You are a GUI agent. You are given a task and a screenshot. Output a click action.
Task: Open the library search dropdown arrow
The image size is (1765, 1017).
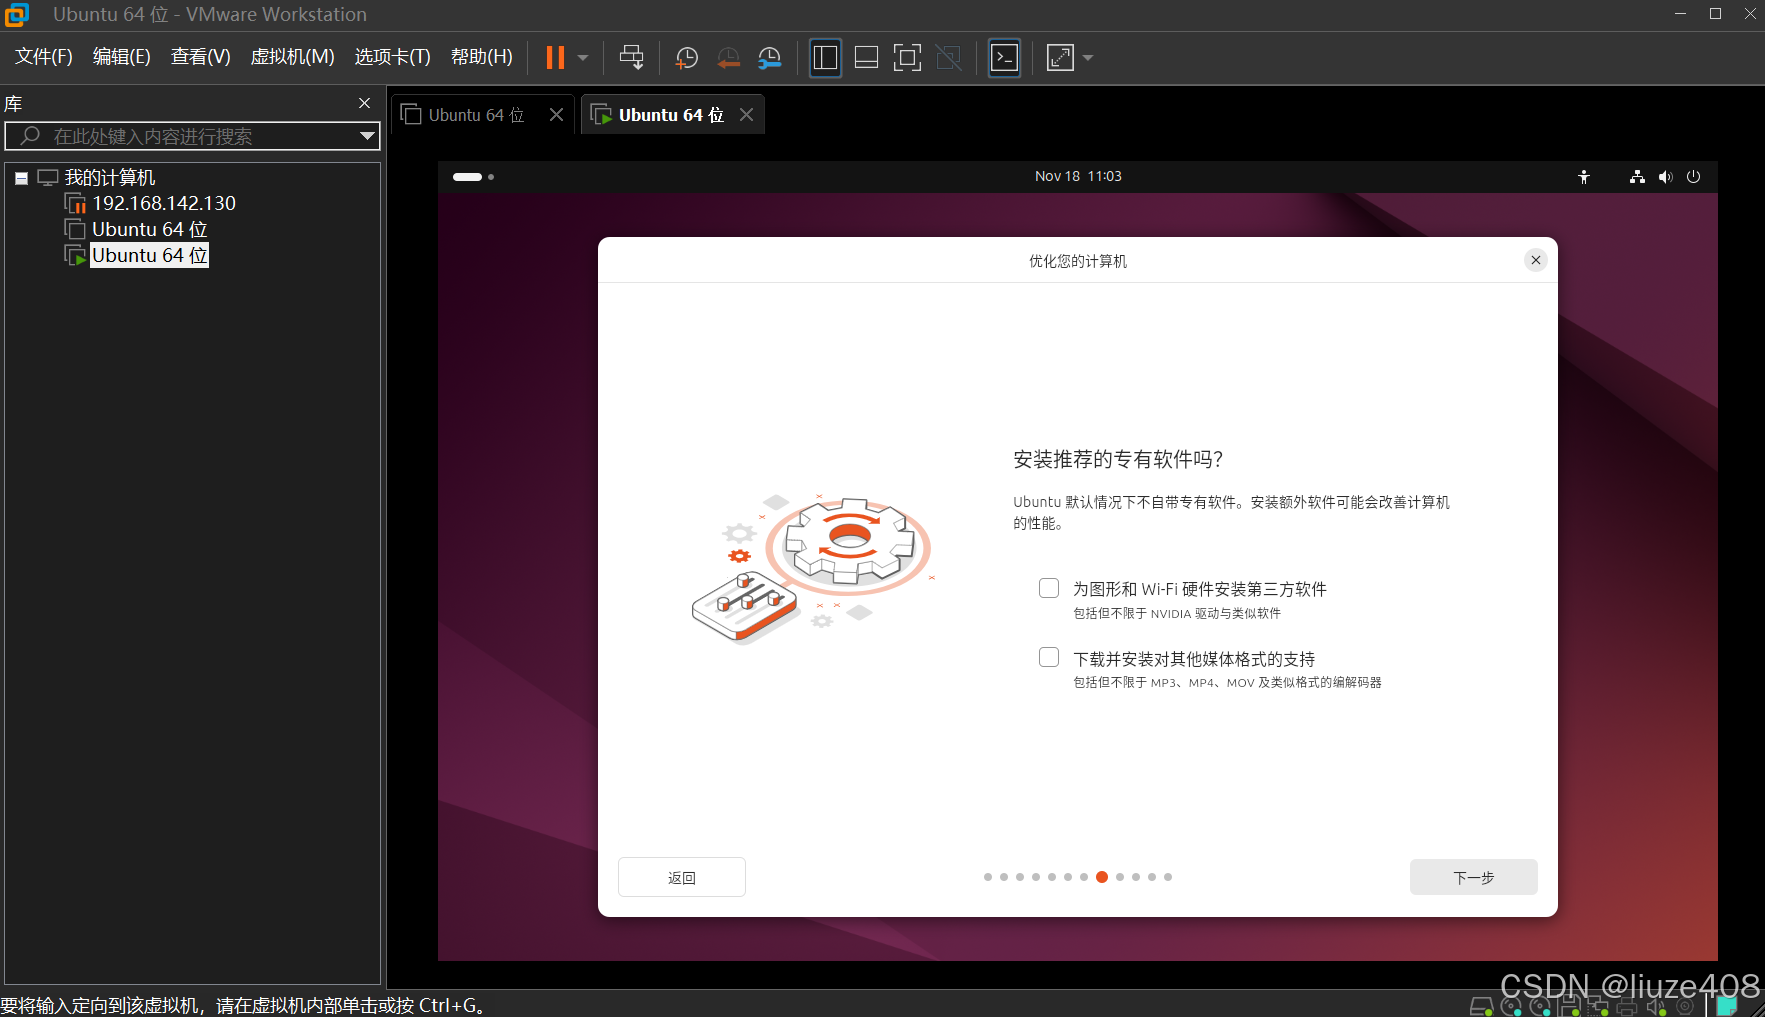(x=367, y=136)
